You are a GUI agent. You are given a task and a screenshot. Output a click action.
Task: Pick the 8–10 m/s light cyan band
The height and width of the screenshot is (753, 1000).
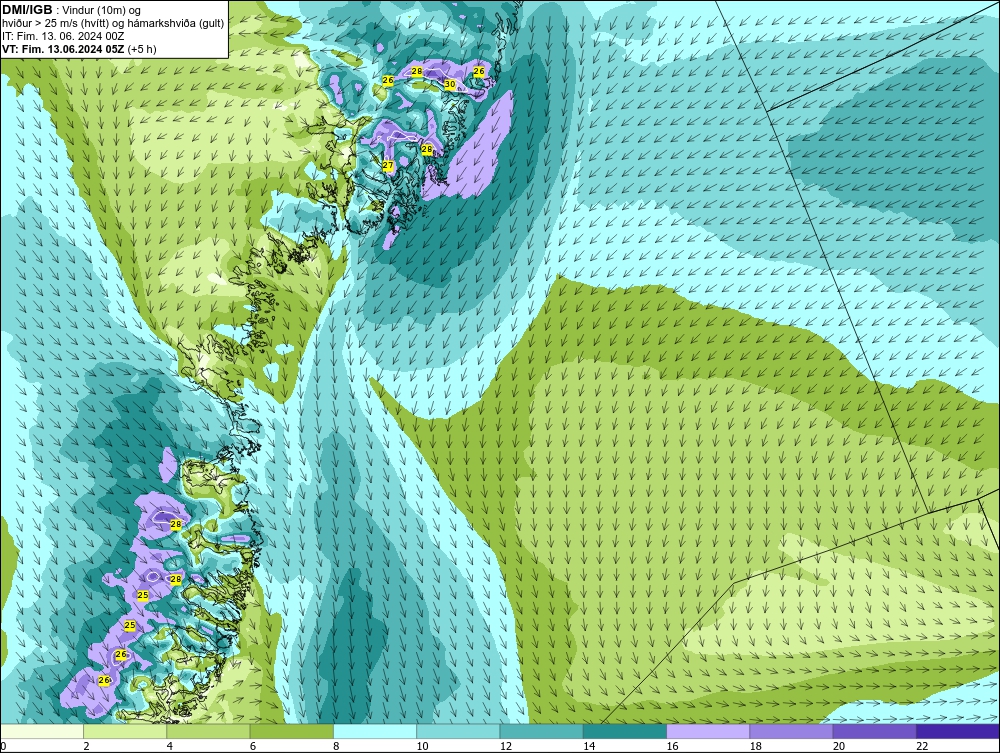[375, 731]
